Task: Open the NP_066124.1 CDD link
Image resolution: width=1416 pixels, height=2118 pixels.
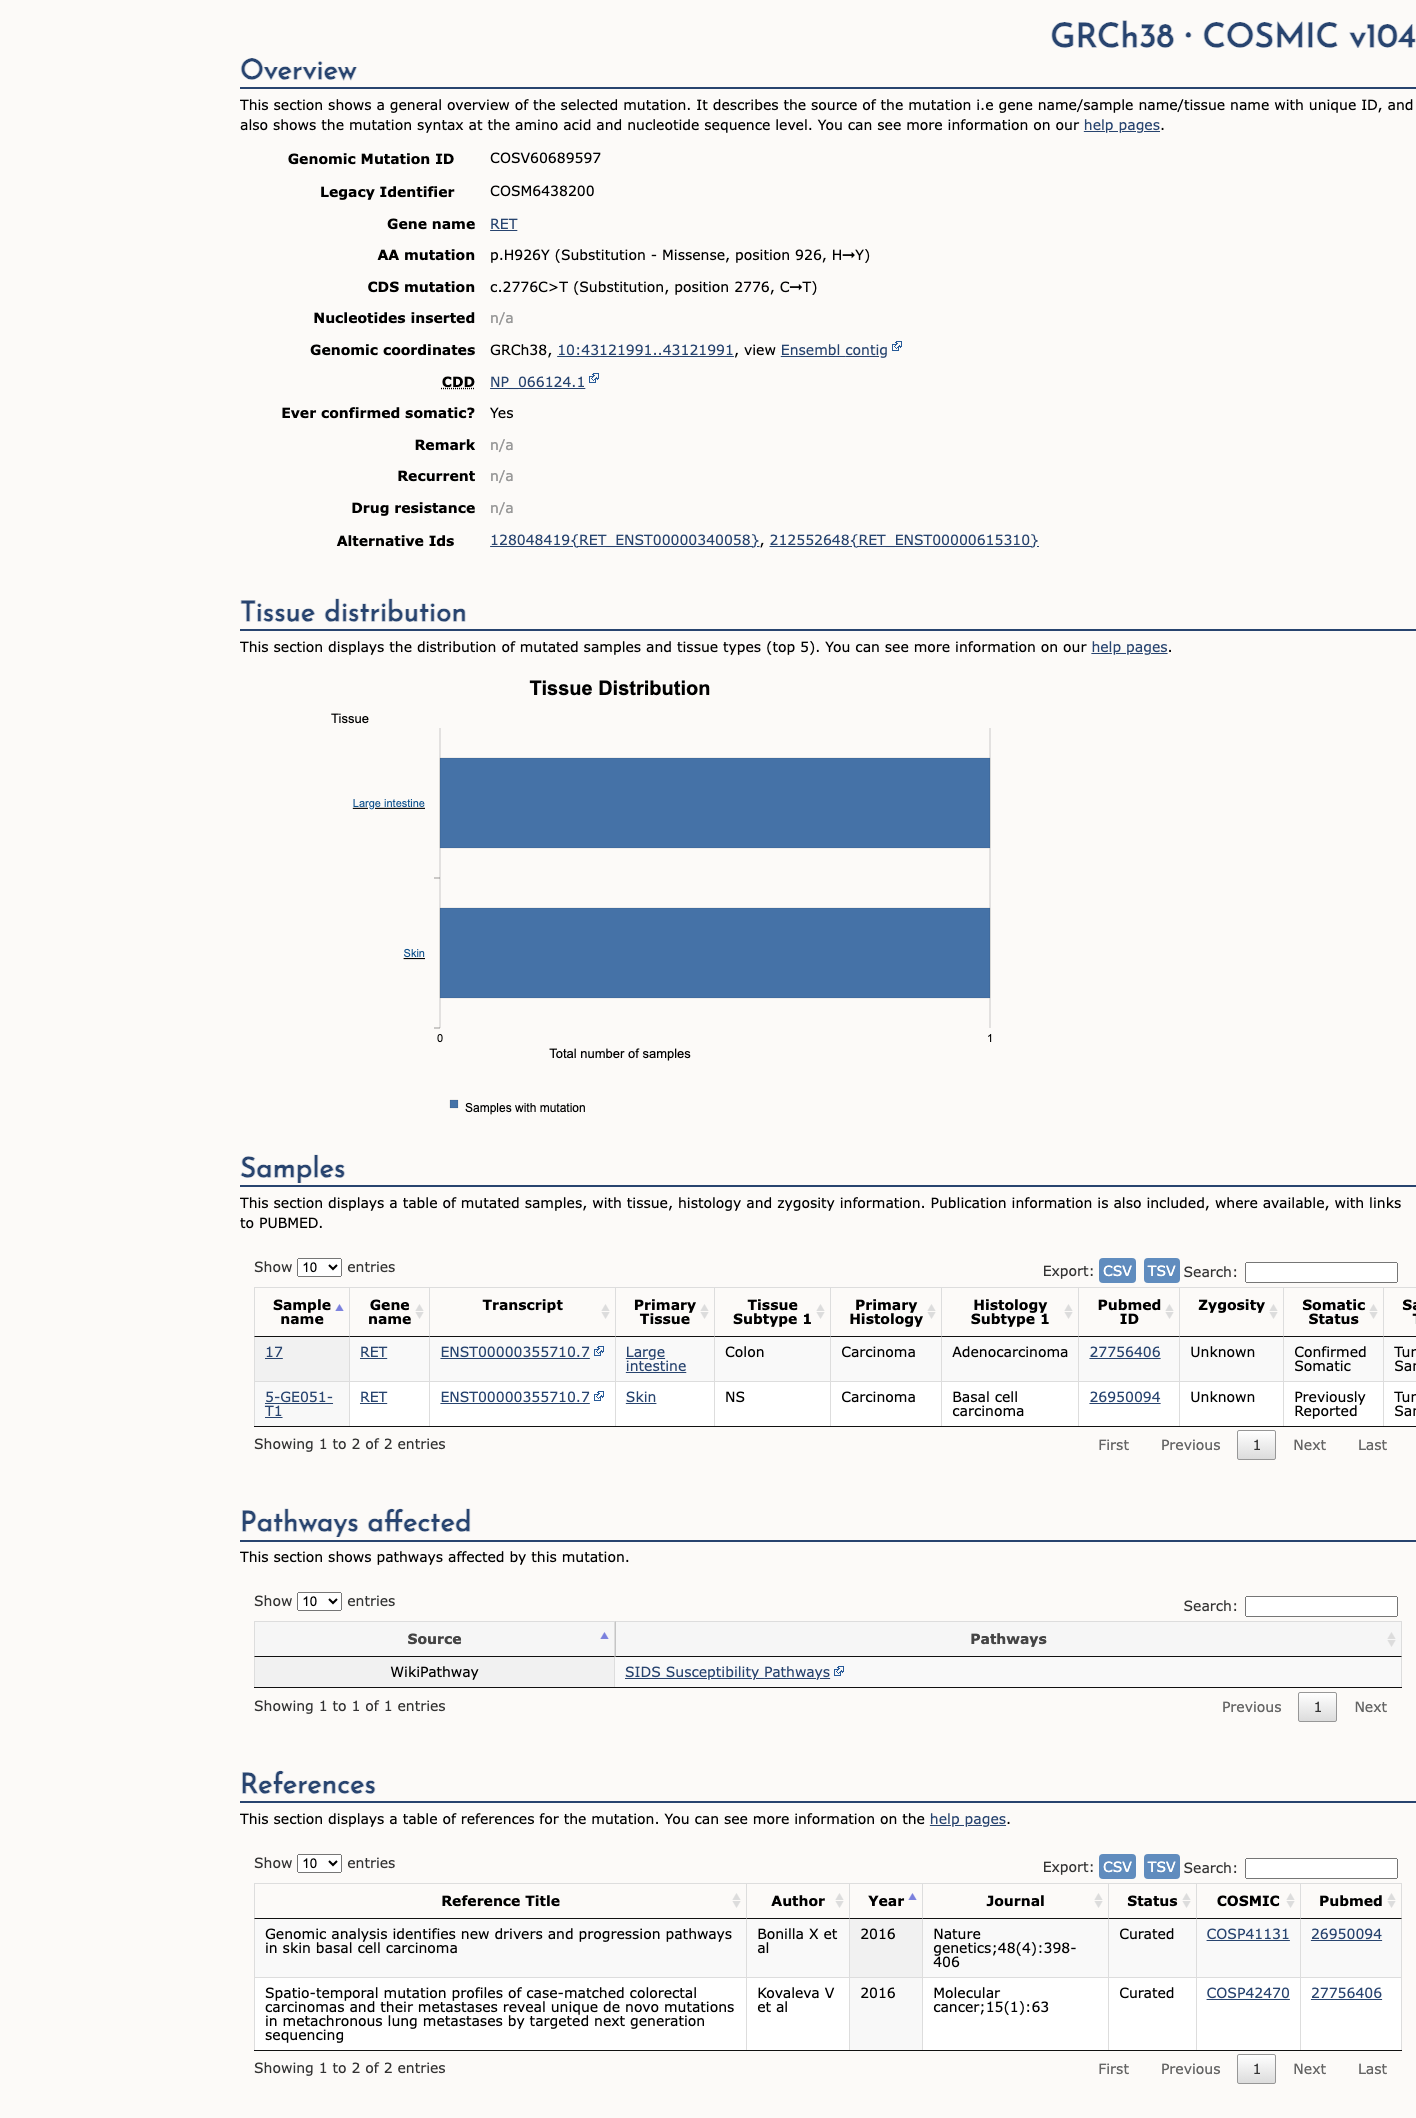Action: 537,382
